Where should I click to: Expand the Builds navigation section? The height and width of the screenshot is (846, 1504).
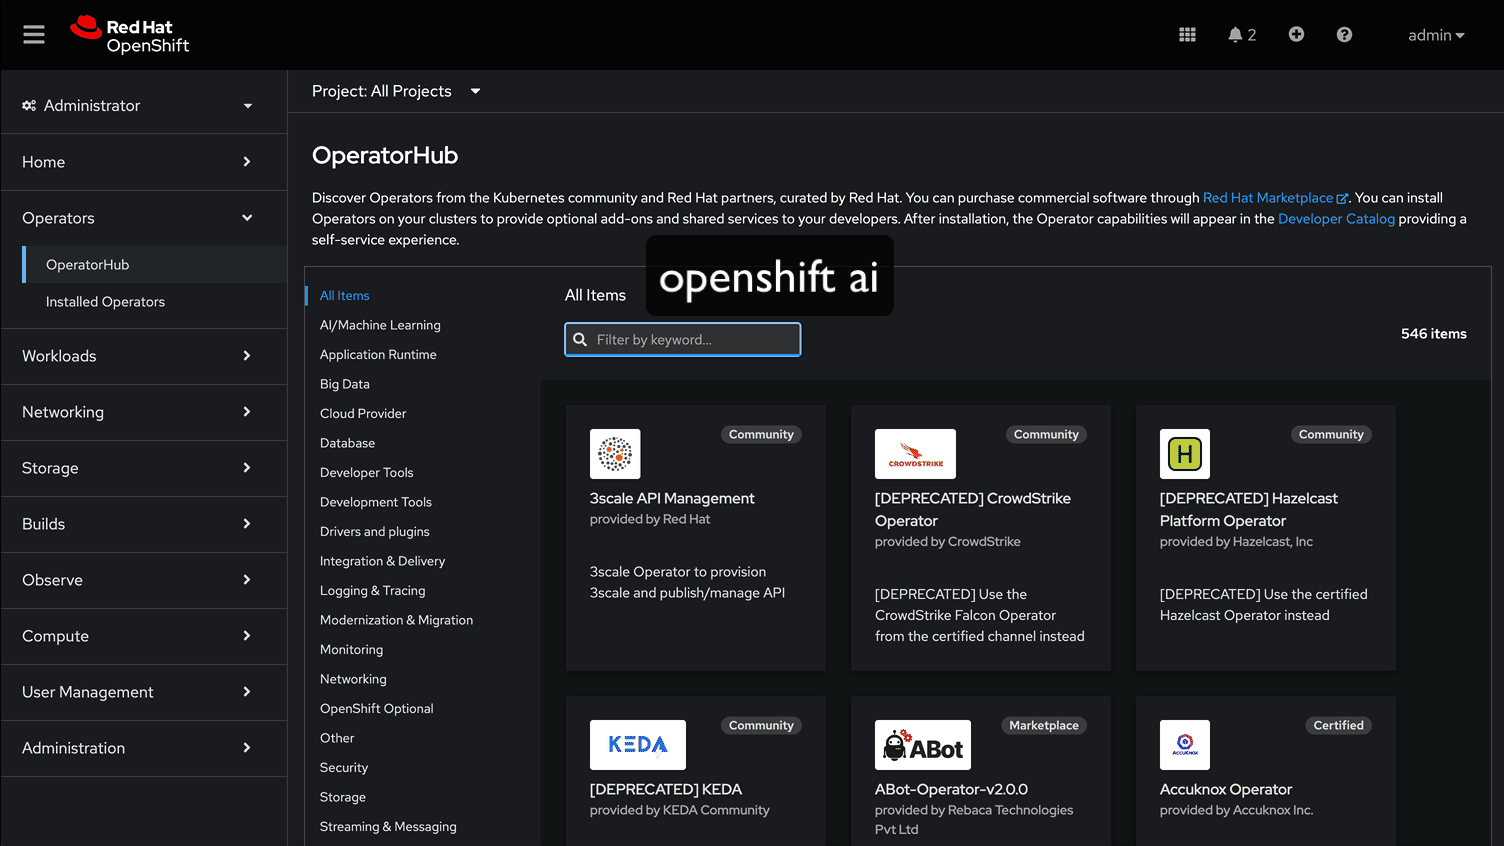click(144, 524)
